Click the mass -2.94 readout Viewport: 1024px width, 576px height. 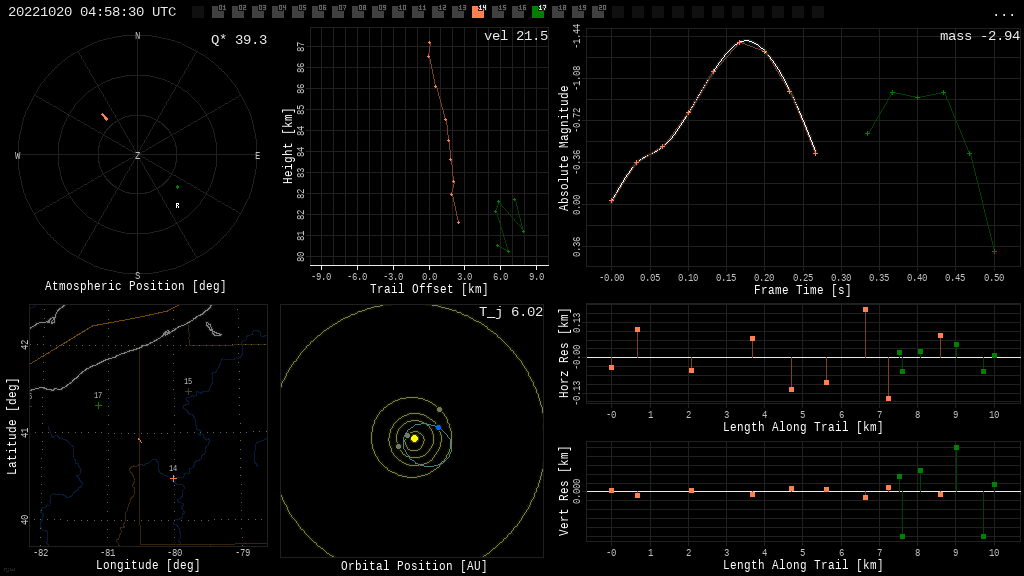pyautogui.click(x=980, y=36)
